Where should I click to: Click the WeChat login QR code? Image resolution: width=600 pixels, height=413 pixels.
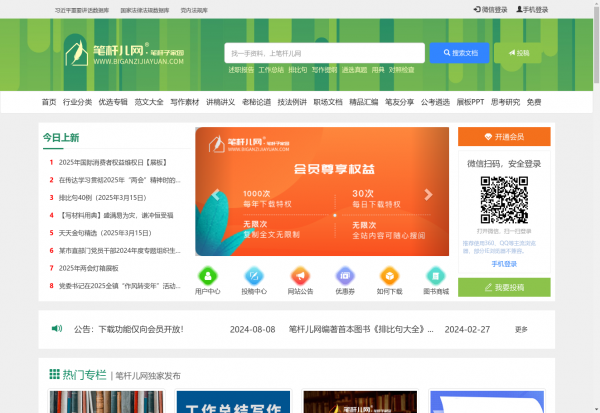point(503,194)
